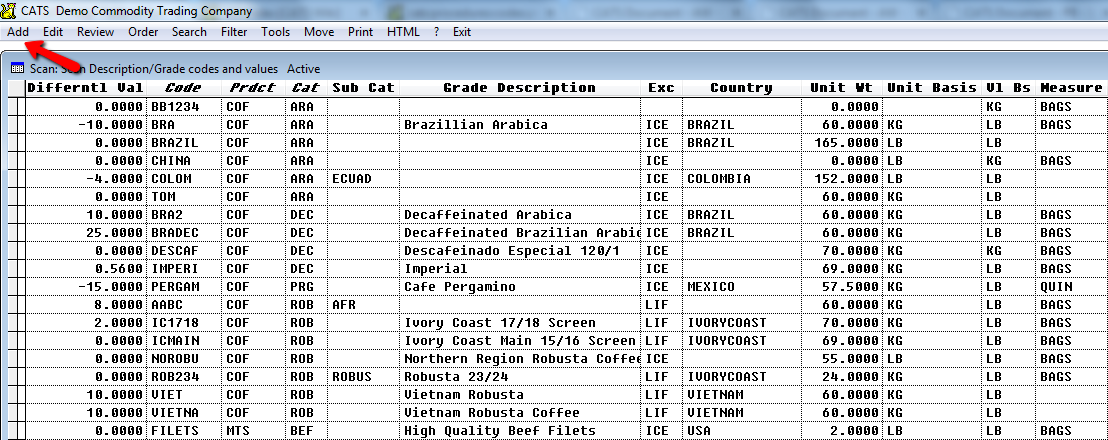Click the ROBUS sub category cell
Viewport: 1108px width, 440px height.
coord(352,377)
